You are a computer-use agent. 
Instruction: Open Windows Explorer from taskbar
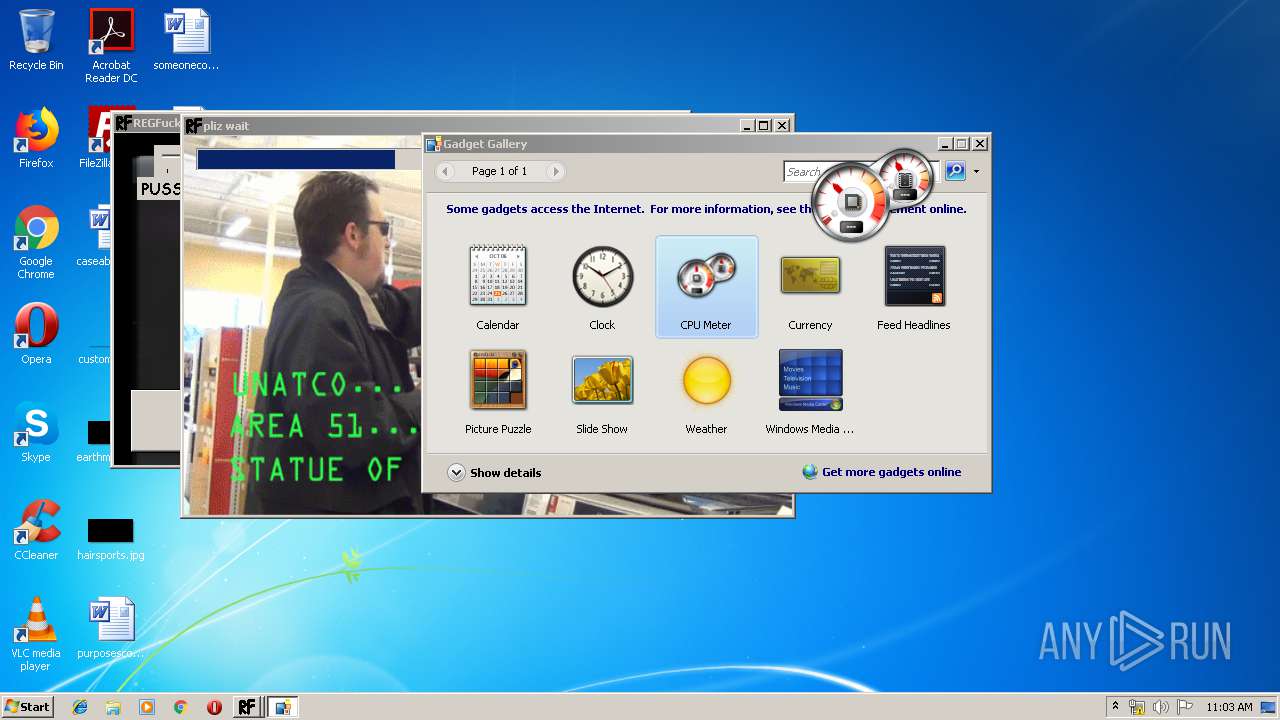[x=113, y=707]
